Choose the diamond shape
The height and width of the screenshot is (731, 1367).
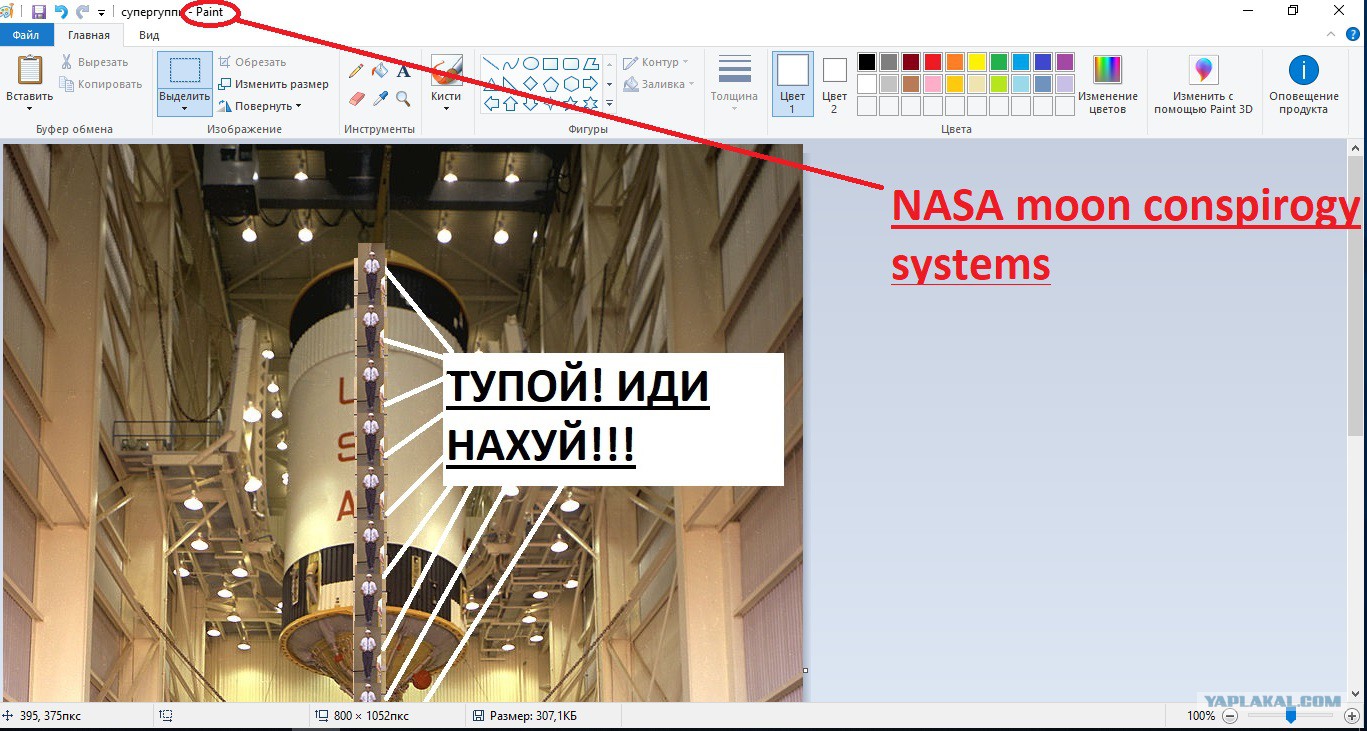pyautogui.click(x=531, y=83)
